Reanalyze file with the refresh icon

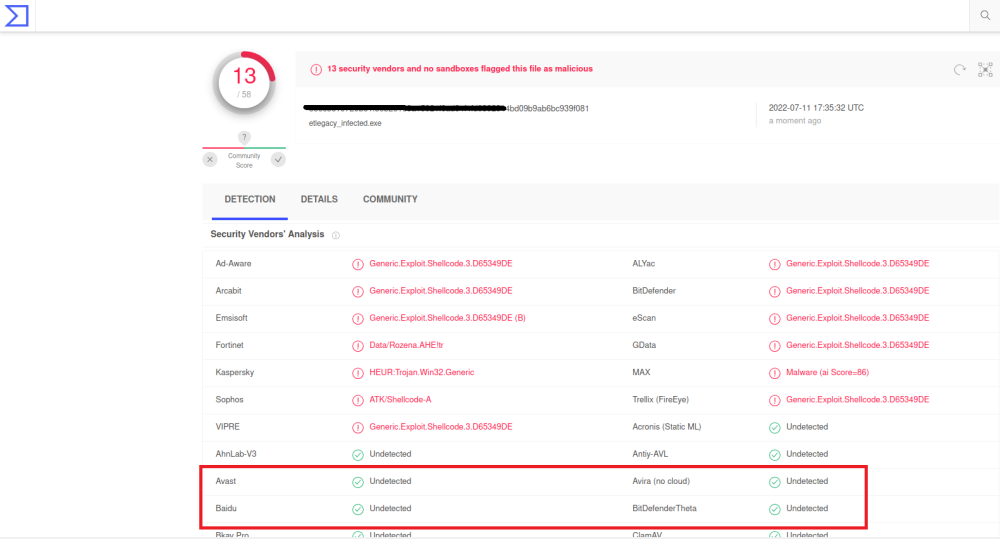pos(959,70)
